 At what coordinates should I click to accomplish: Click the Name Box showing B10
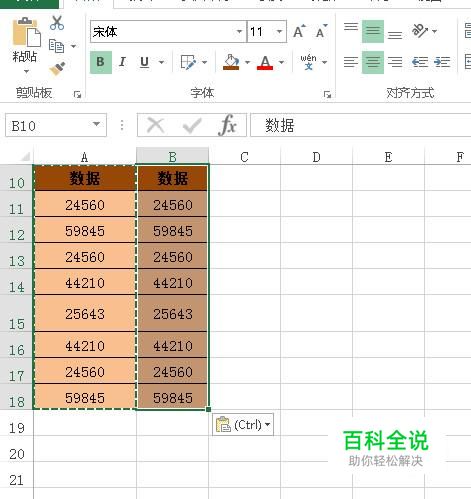point(56,125)
